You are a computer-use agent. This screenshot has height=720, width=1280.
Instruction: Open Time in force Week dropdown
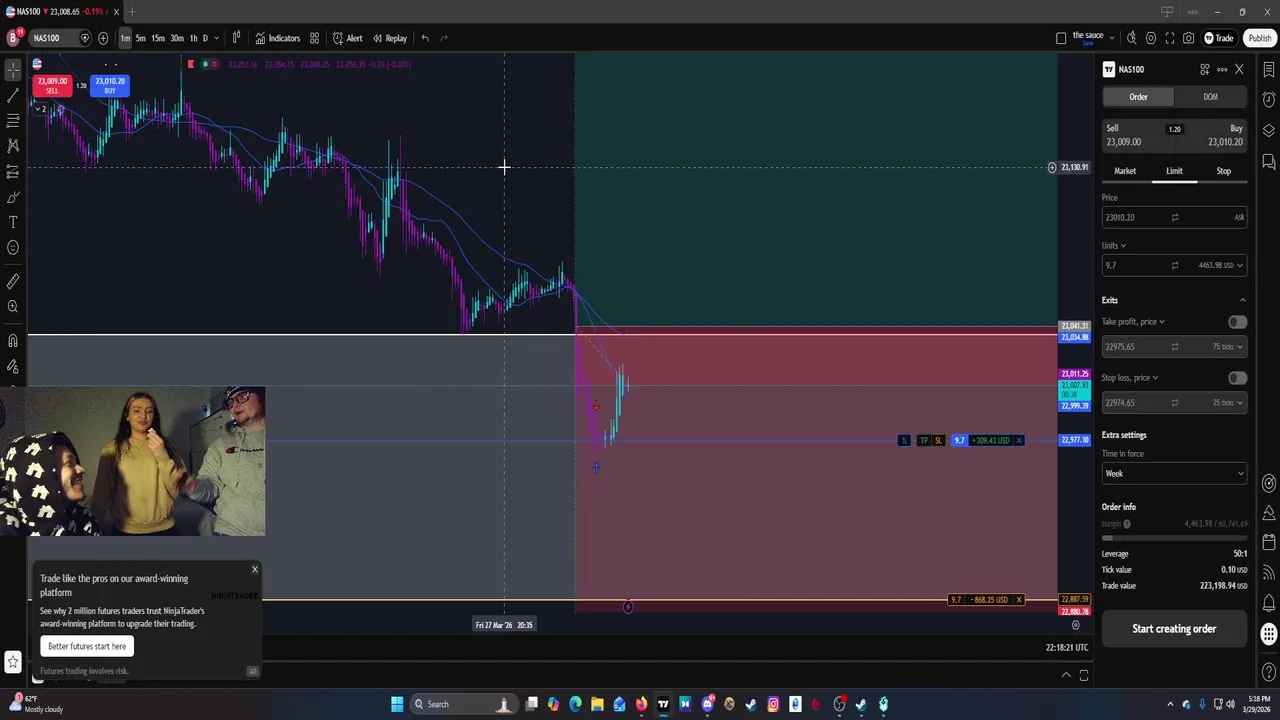(1174, 474)
